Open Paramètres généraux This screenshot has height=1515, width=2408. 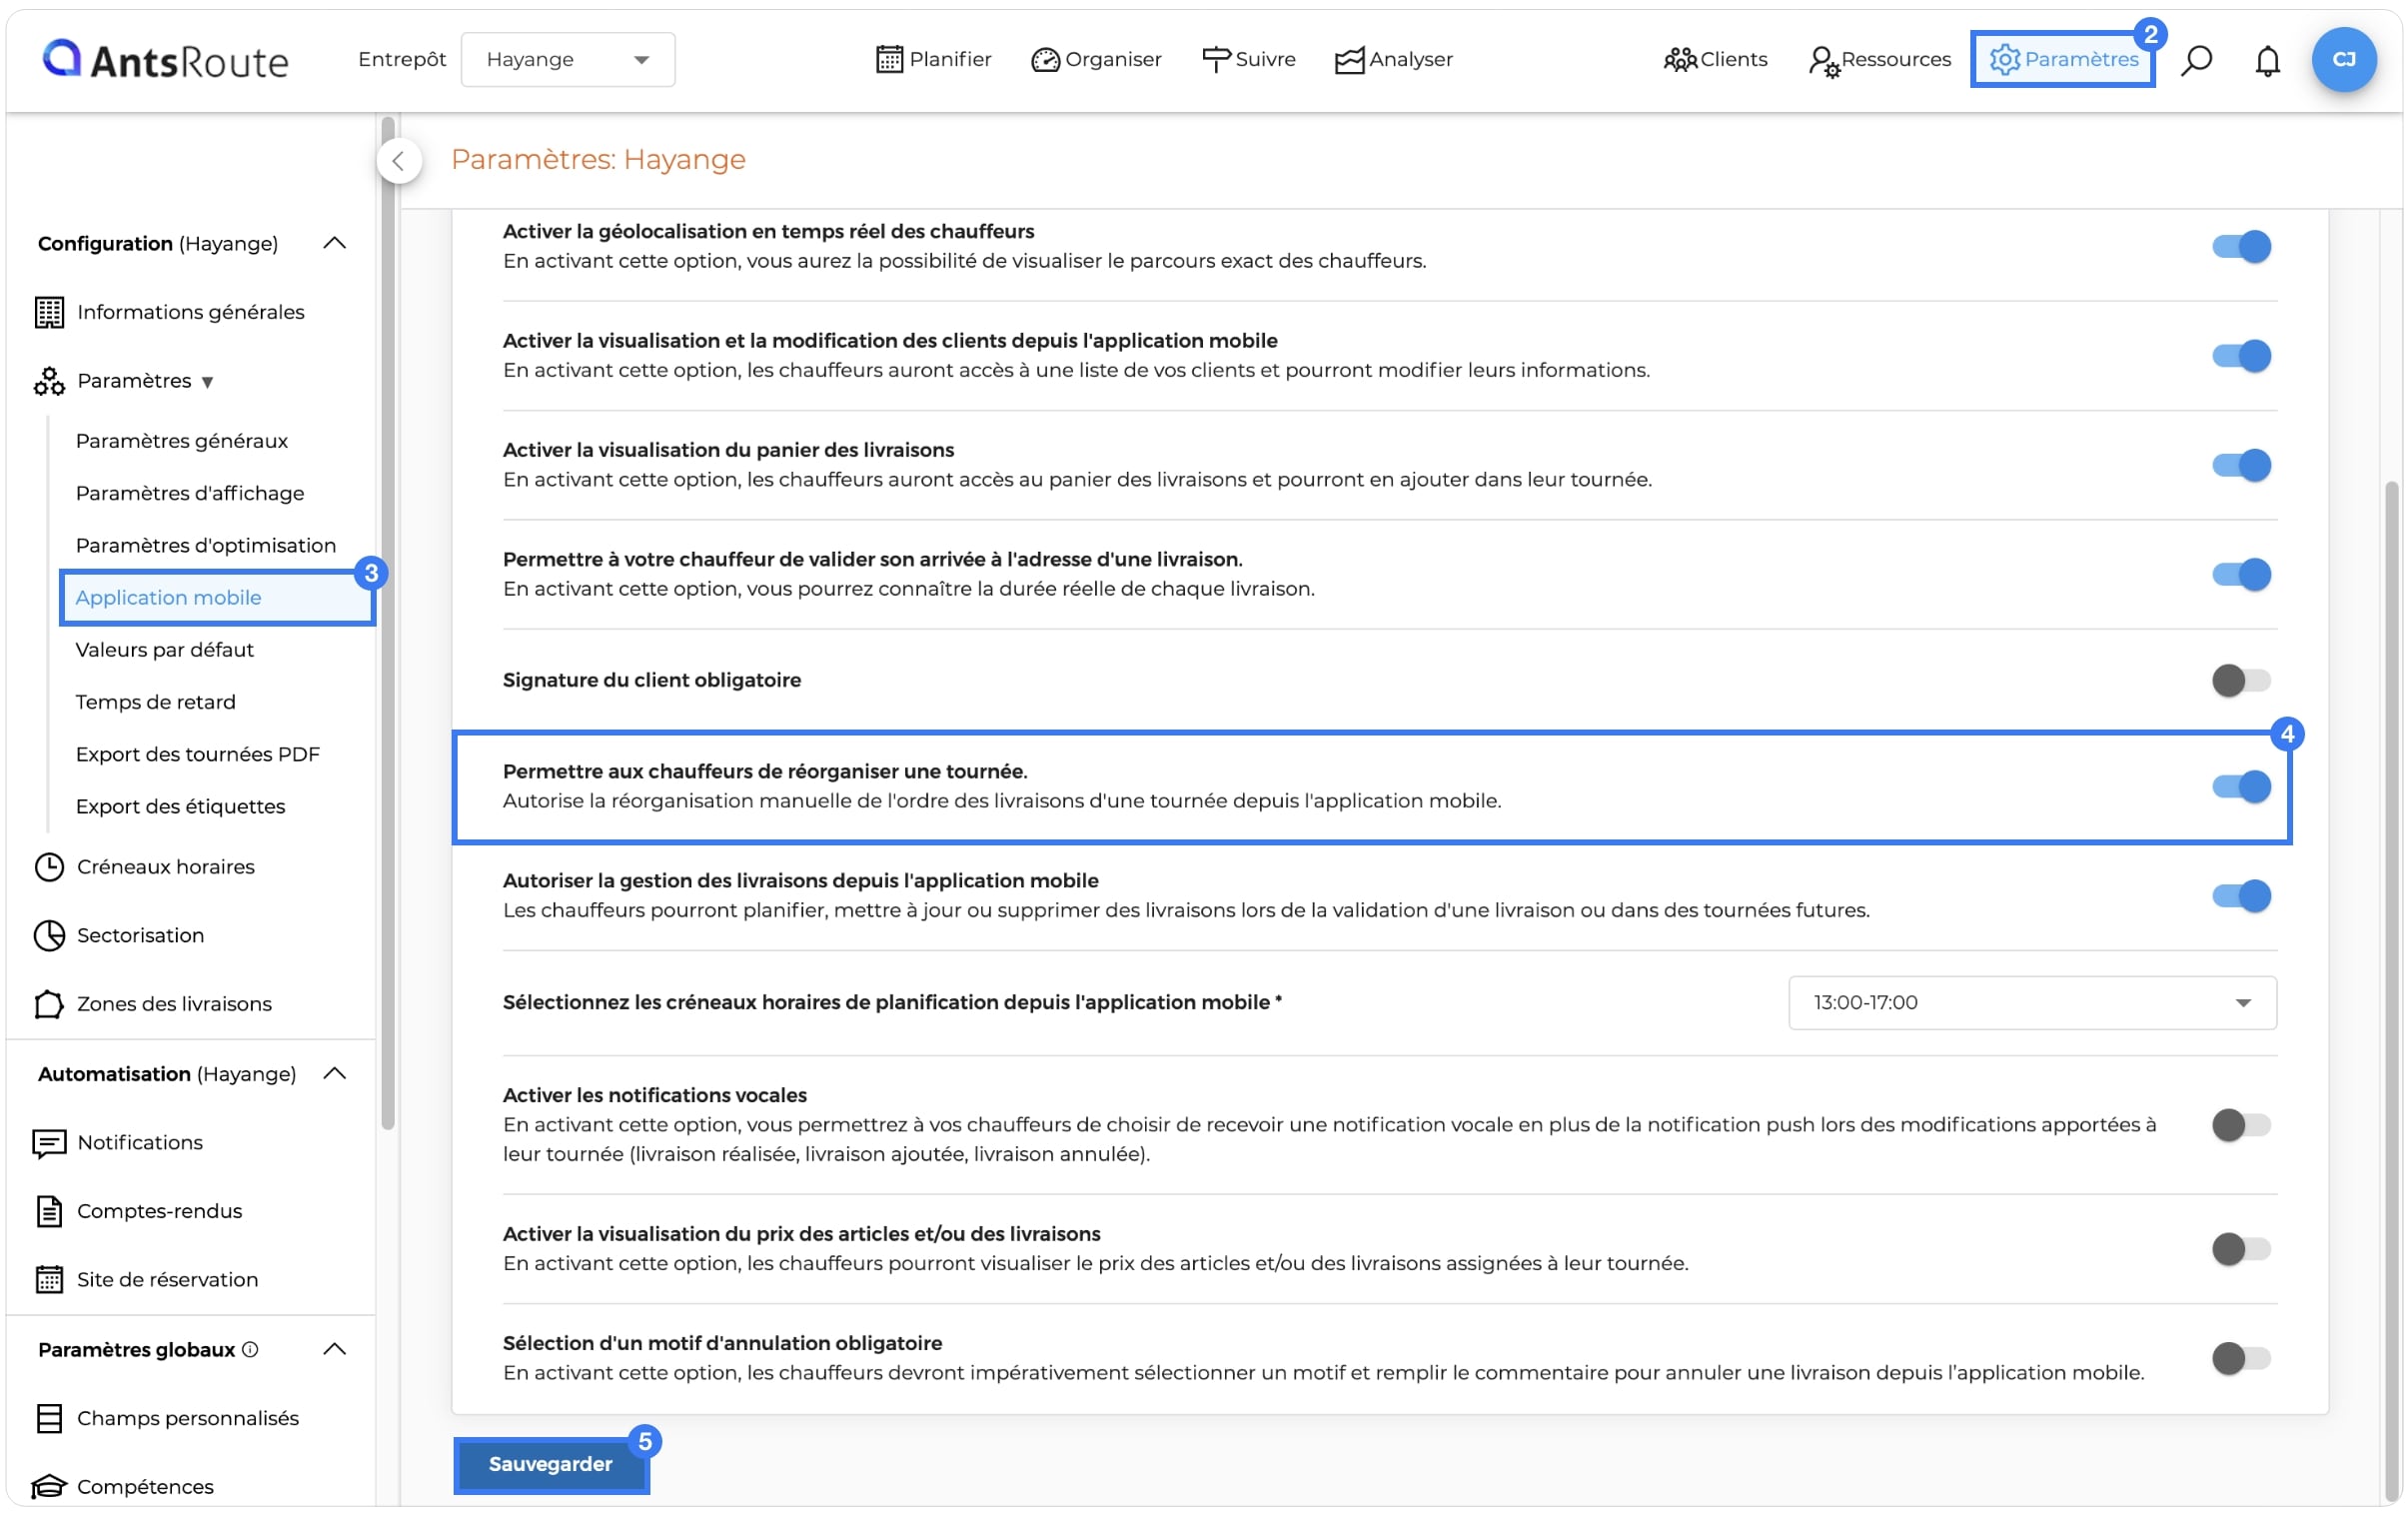coord(182,441)
